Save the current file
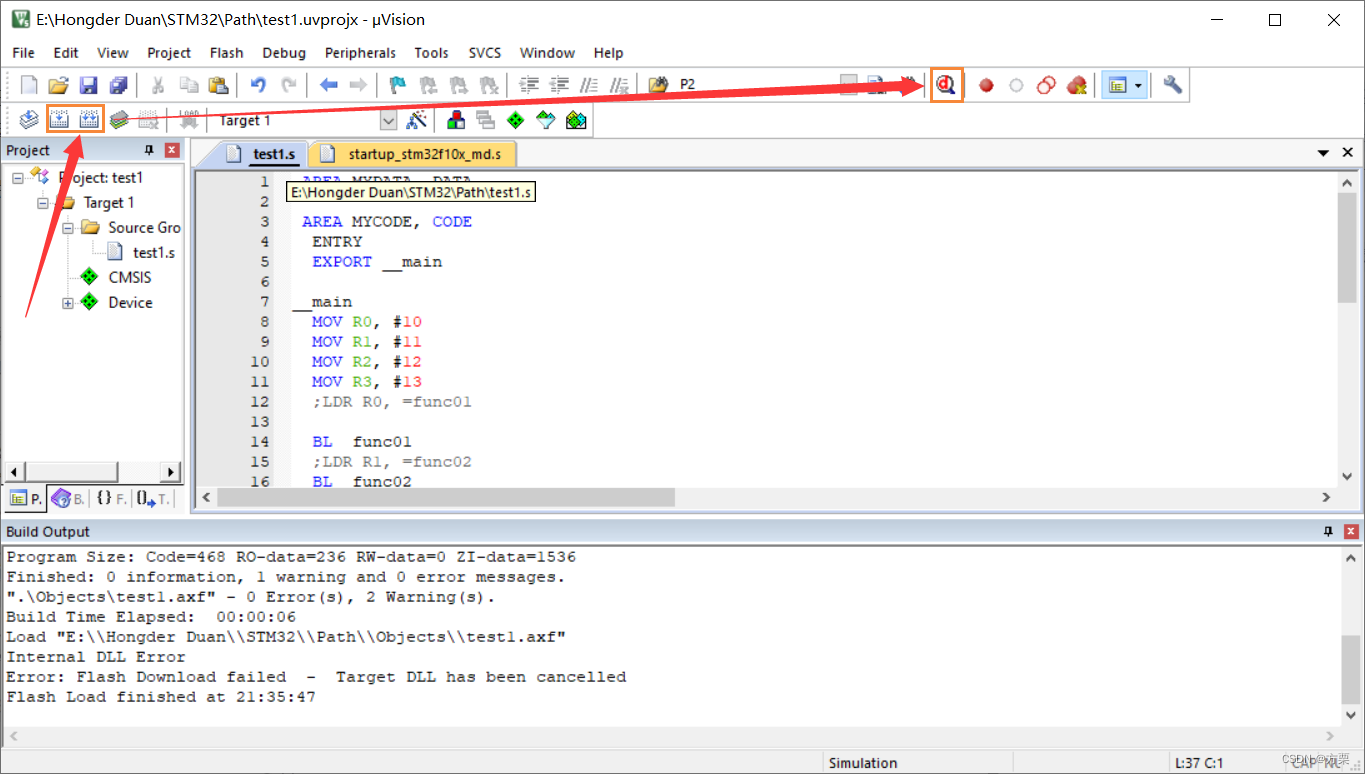 click(x=88, y=85)
